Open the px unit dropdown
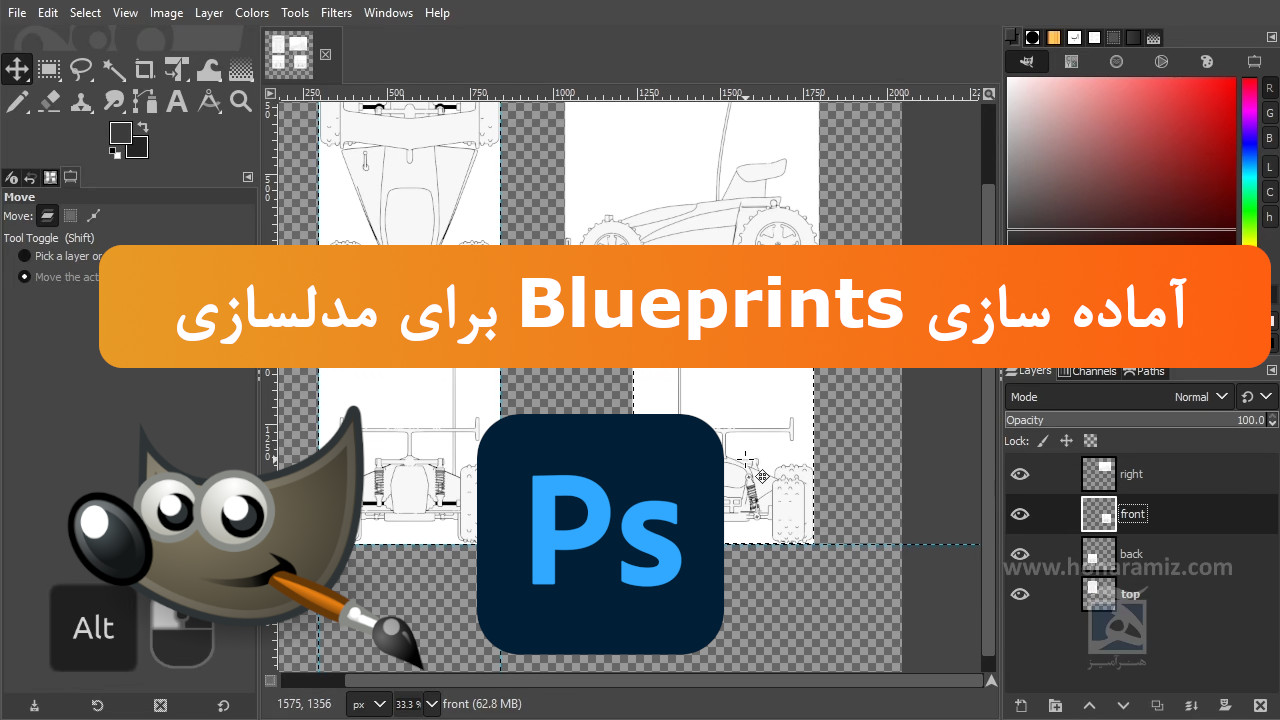The image size is (1280, 720). click(x=369, y=704)
